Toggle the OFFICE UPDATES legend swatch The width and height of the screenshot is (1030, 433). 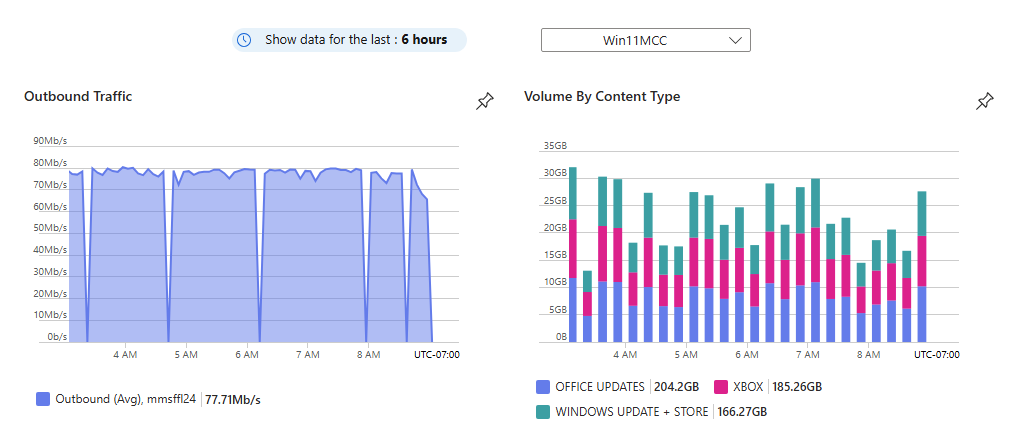coord(543,386)
